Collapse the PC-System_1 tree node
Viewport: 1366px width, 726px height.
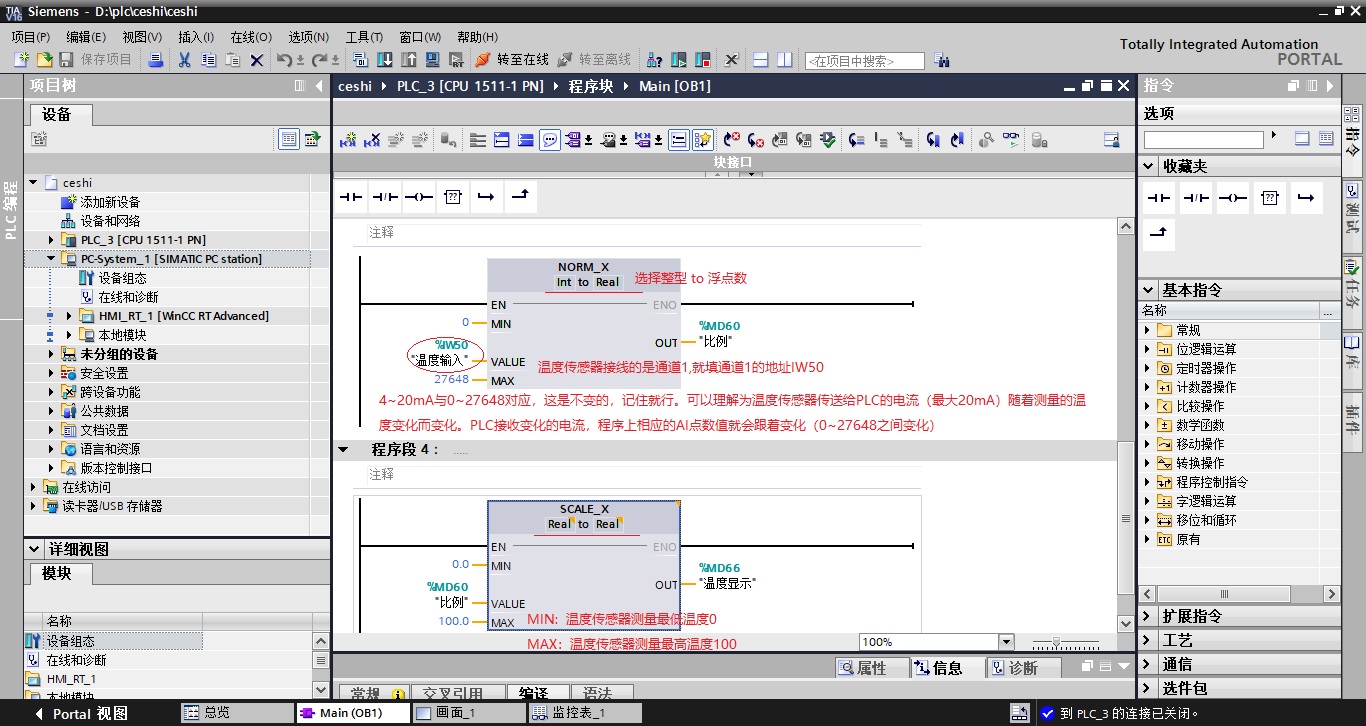tap(52, 259)
